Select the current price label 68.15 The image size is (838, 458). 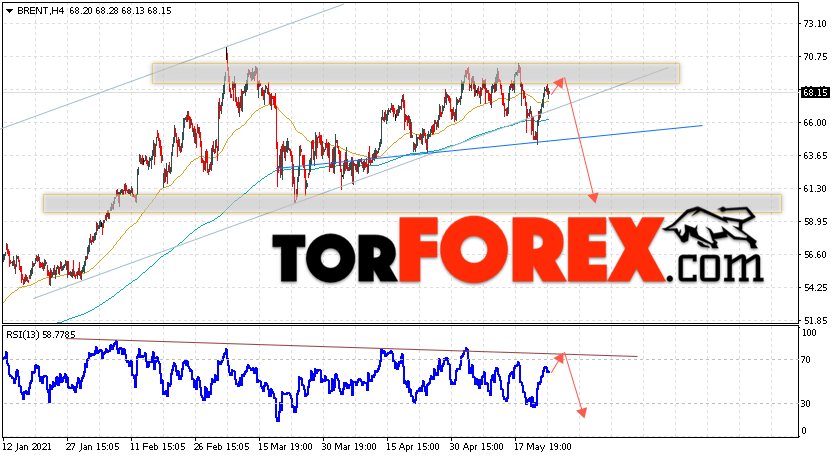[815, 92]
